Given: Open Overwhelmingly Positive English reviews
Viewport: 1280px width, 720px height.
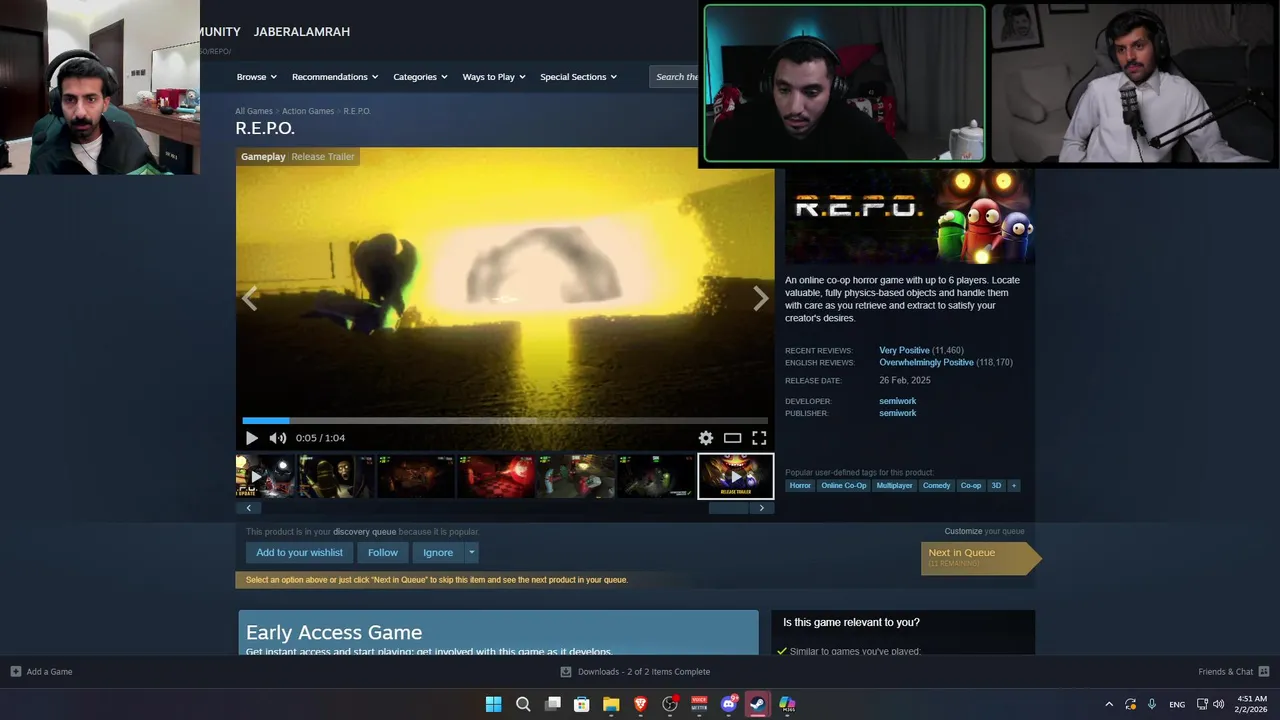Looking at the screenshot, I should (926, 363).
